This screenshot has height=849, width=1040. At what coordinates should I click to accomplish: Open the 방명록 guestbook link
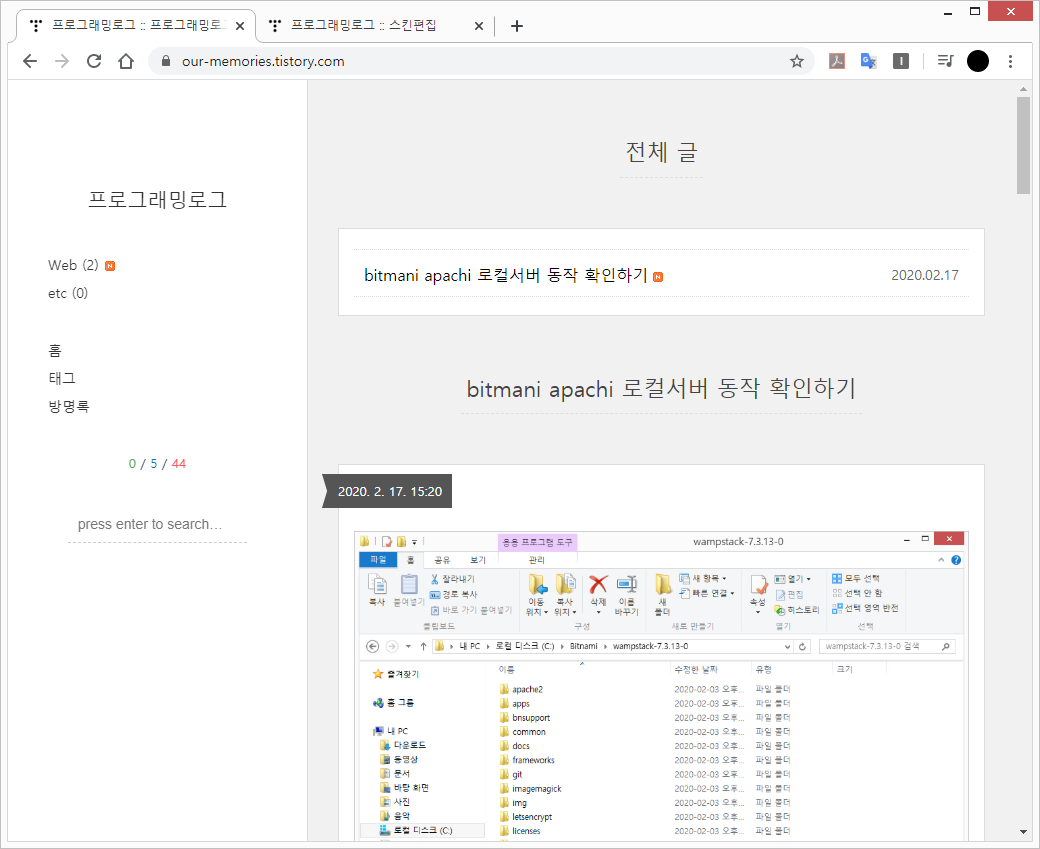click(68, 406)
